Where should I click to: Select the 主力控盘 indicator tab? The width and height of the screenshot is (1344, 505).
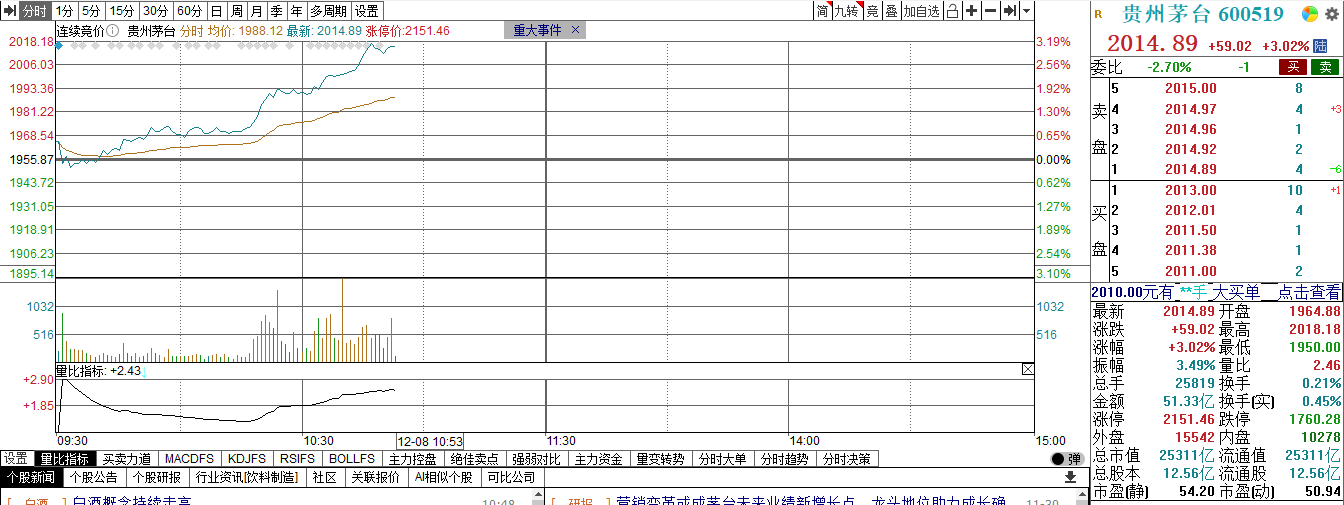[x=412, y=459]
